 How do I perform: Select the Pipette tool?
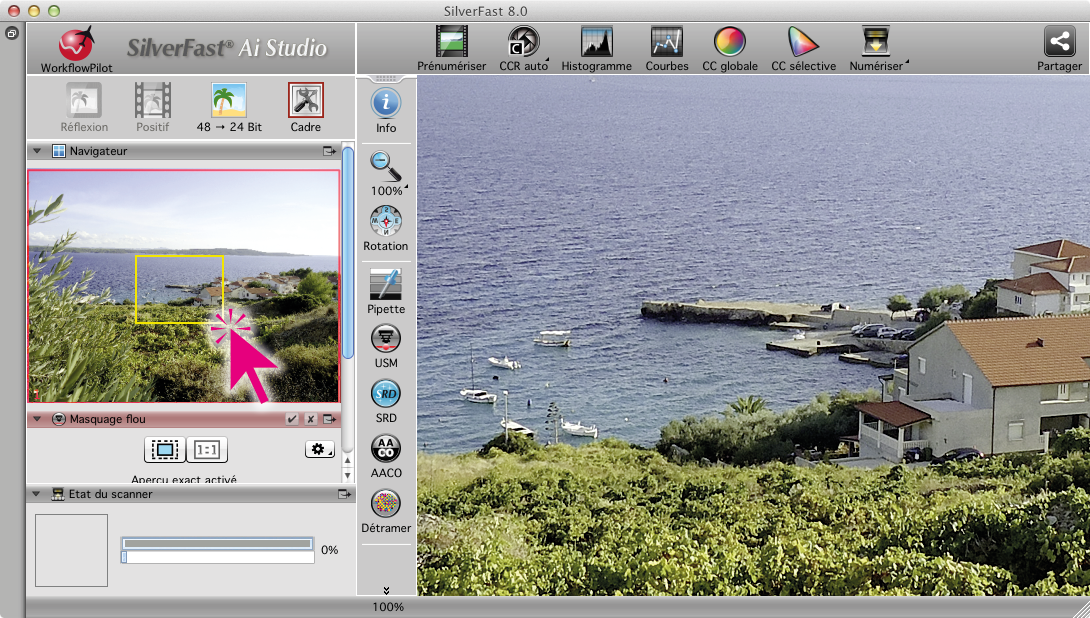[386, 285]
